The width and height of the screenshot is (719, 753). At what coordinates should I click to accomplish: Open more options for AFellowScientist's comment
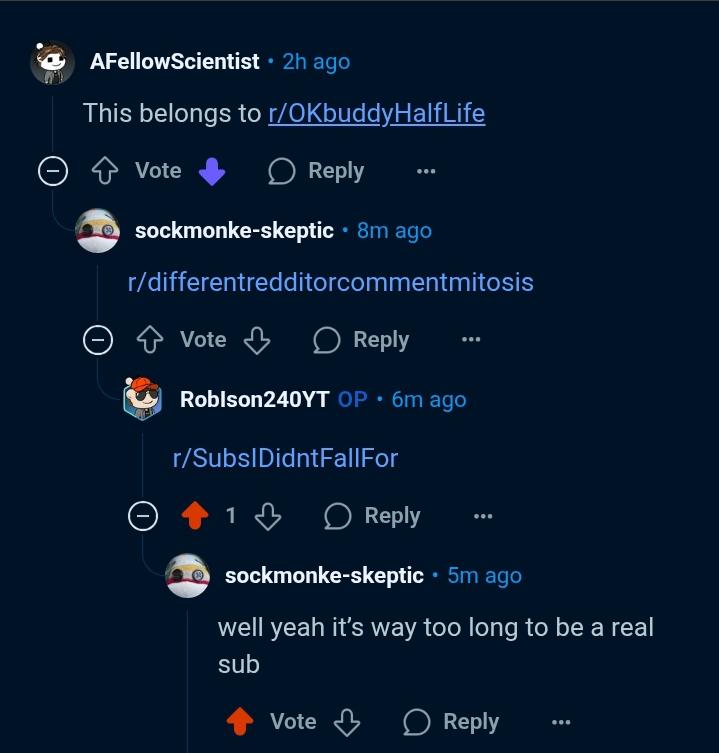point(426,171)
